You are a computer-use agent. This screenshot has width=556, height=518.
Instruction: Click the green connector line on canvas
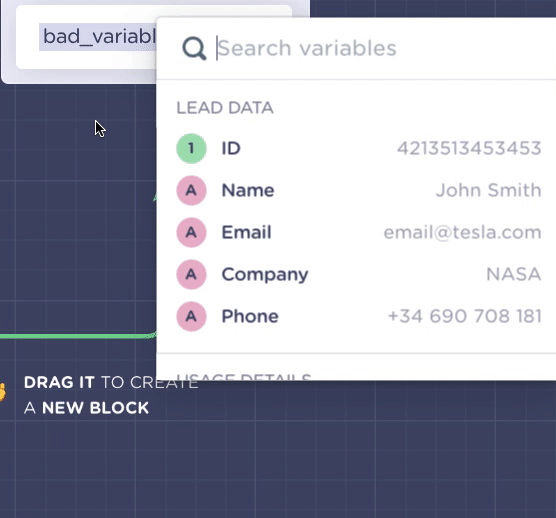click(77, 336)
